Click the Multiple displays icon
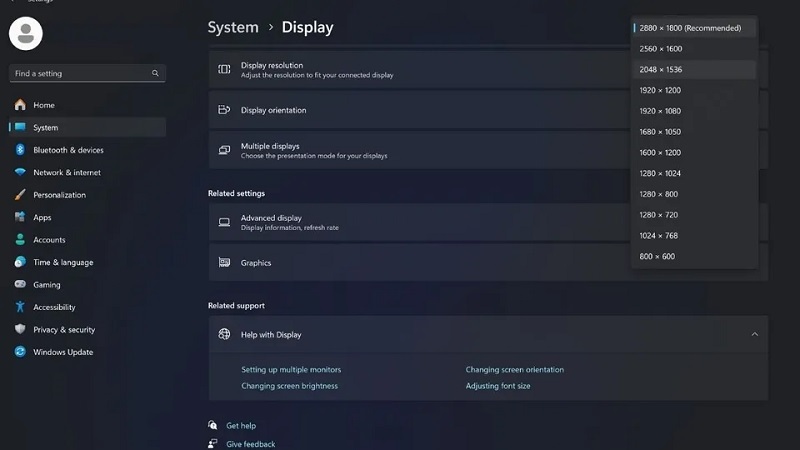Screen dimensions: 800x450 (x=224, y=150)
